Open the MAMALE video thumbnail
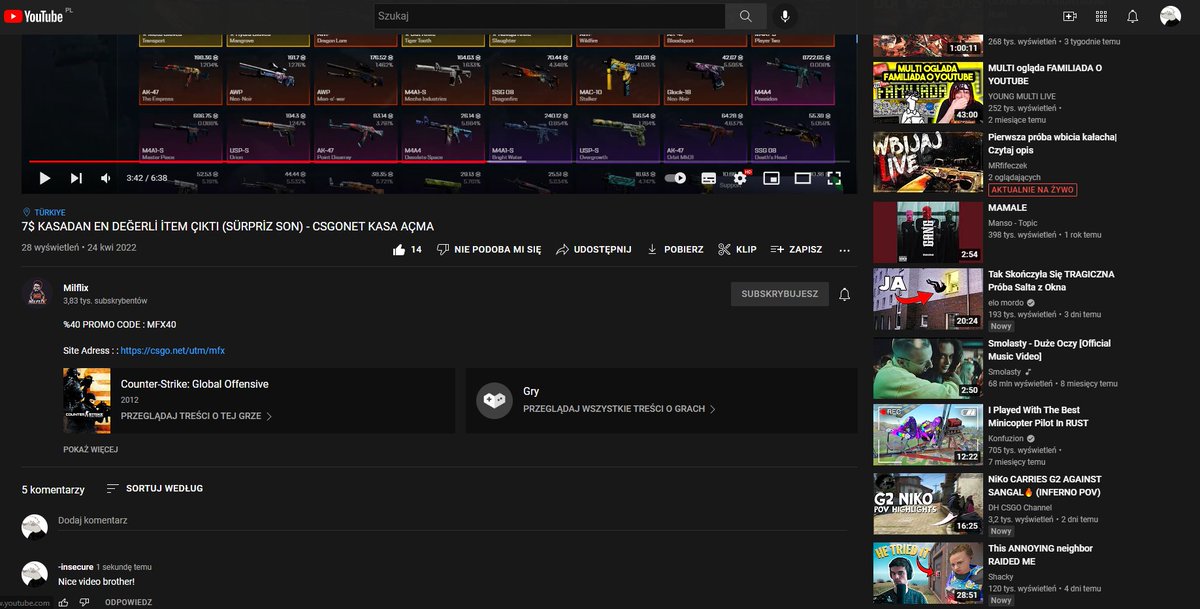Screen dimensions: 1200x609 928,232
